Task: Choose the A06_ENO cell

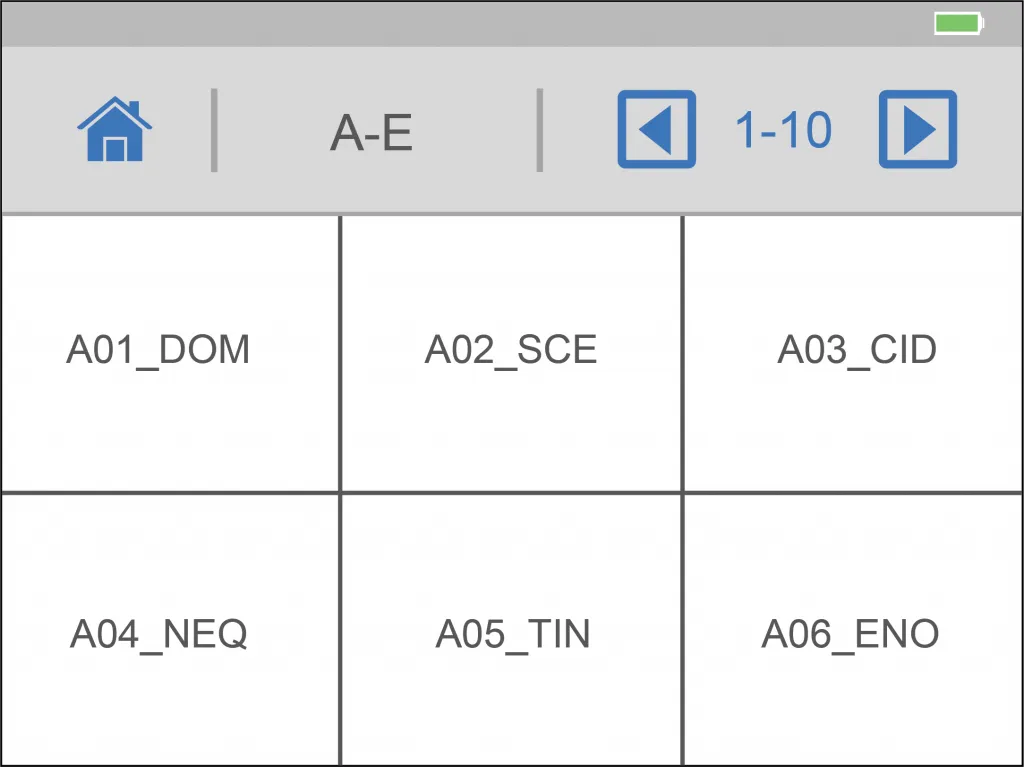Action: click(x=853, y=630)
